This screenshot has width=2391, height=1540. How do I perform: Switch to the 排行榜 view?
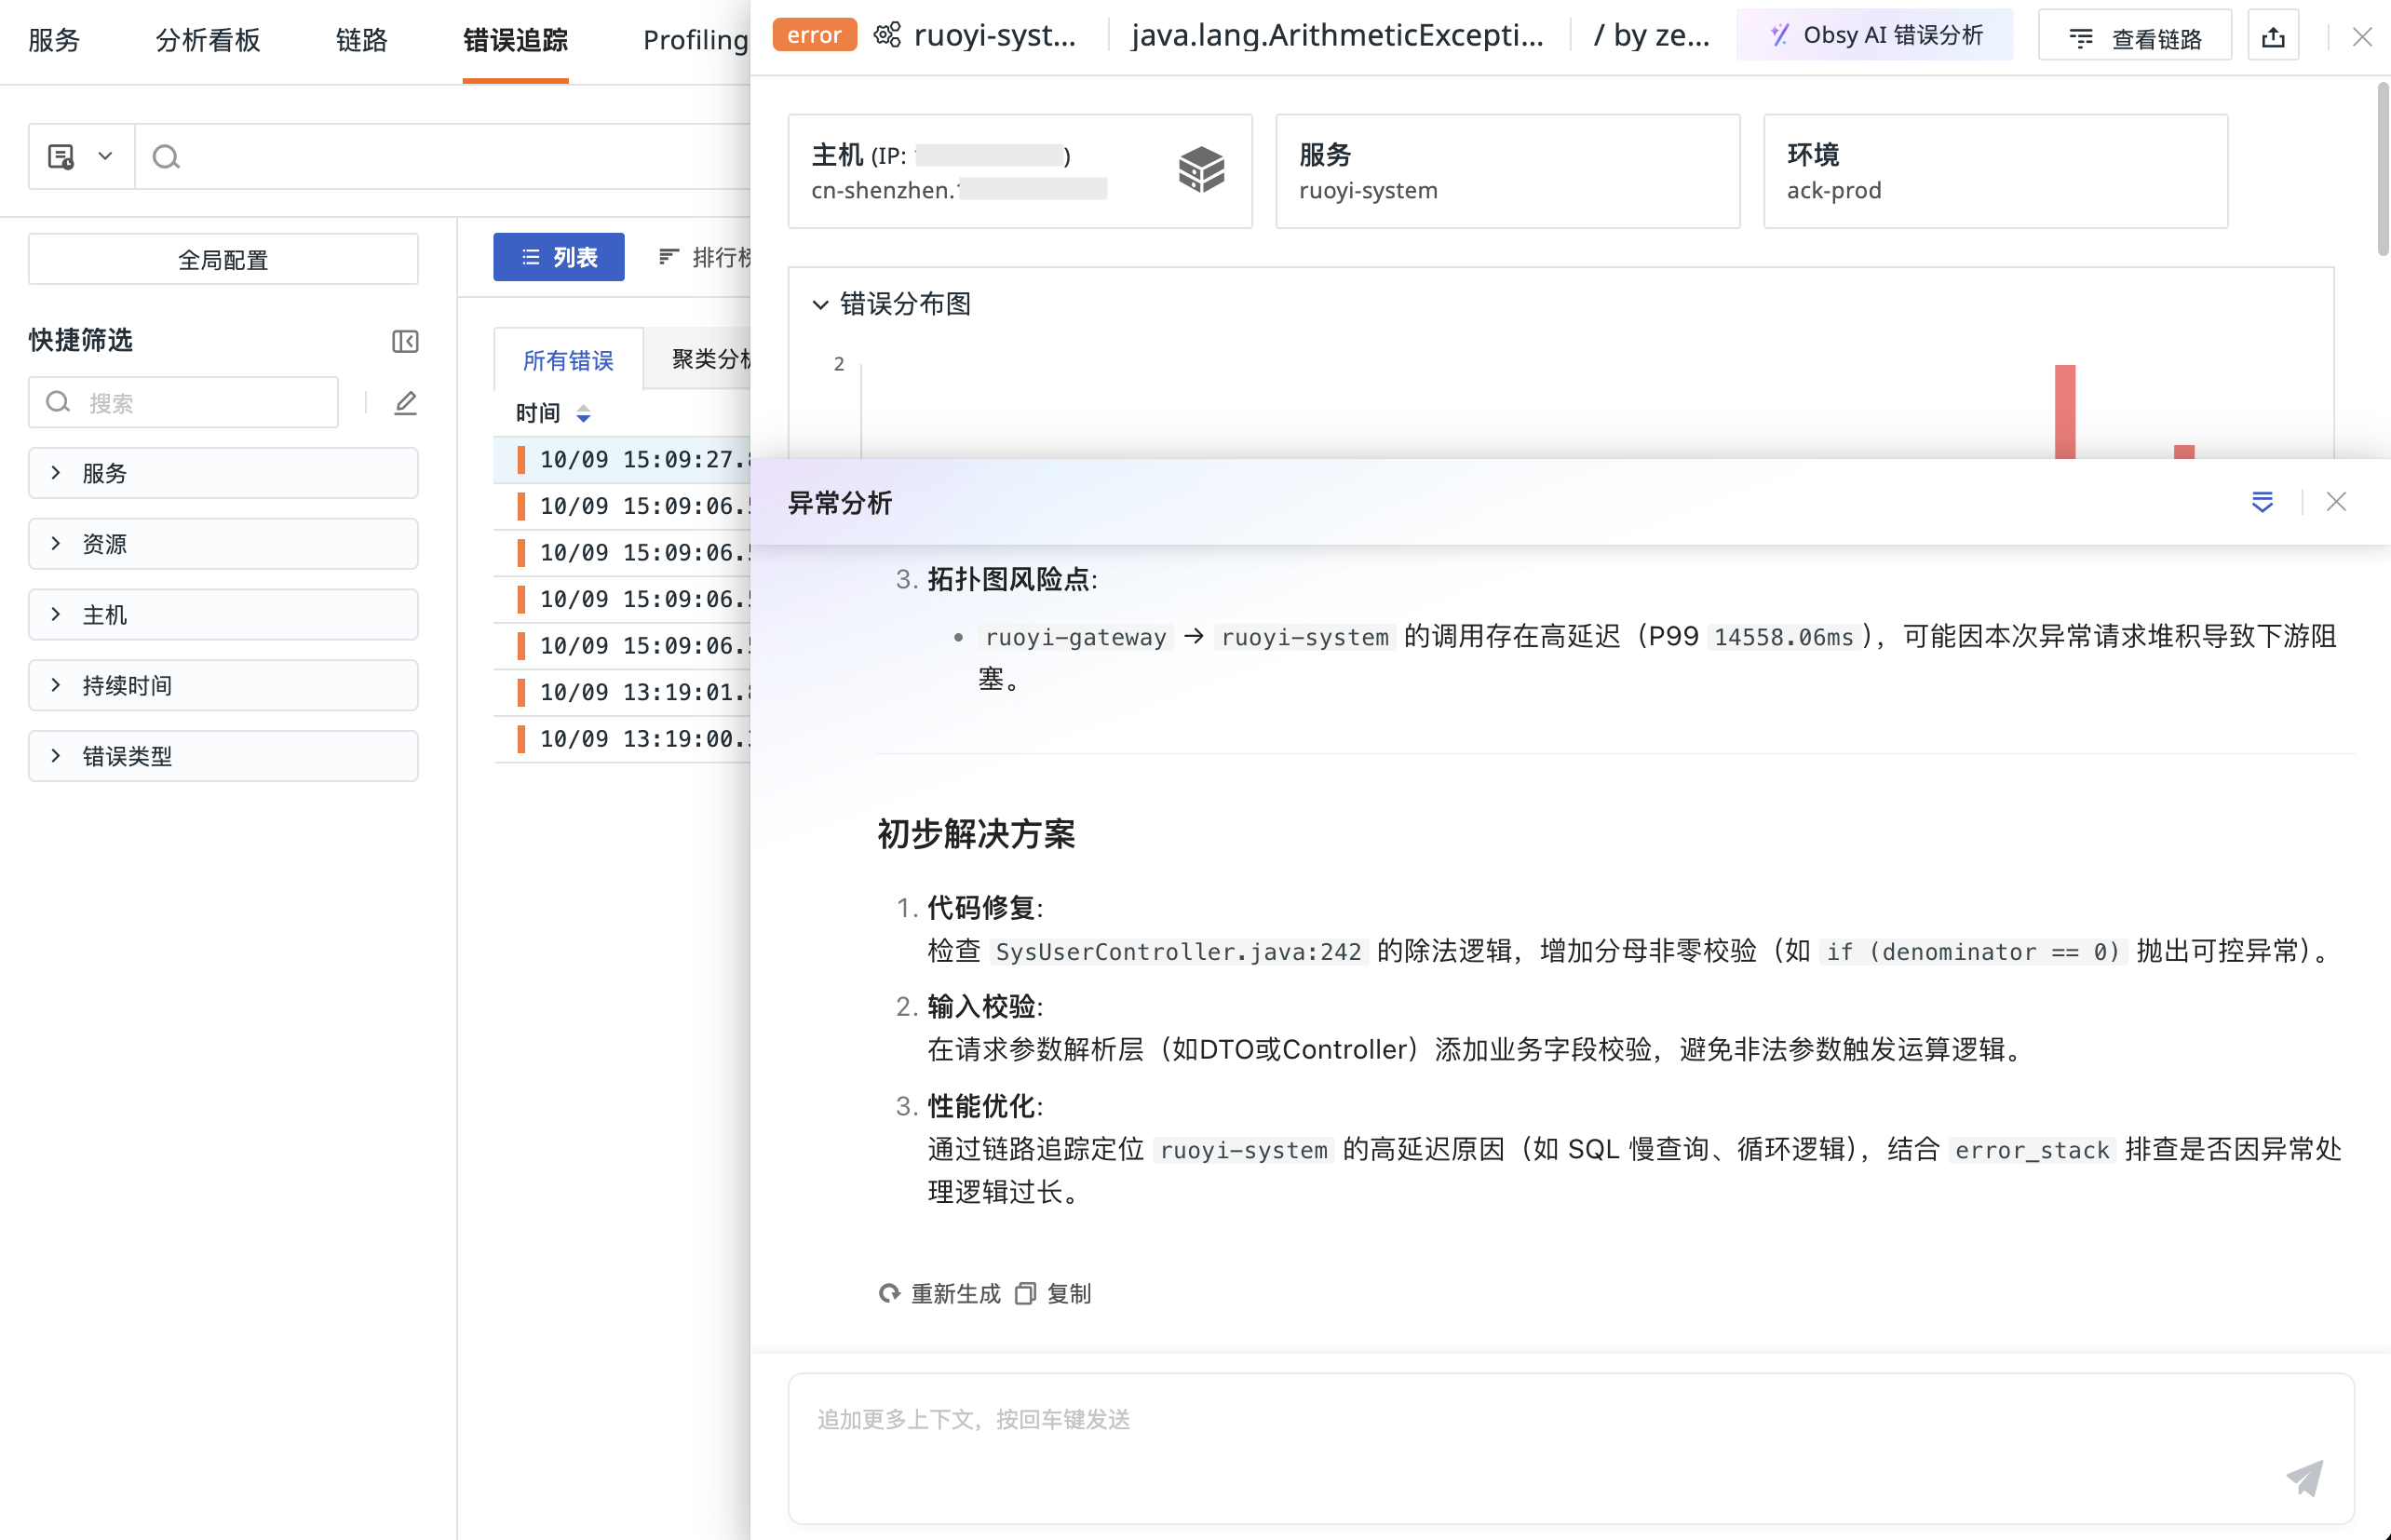tap(704, 258)
